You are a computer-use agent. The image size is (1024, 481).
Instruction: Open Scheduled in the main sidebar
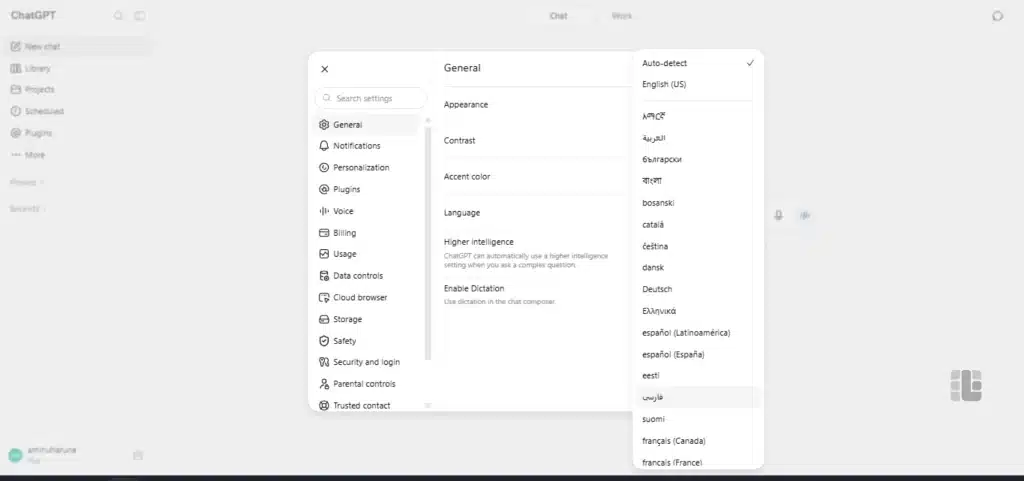coord(78,112)
